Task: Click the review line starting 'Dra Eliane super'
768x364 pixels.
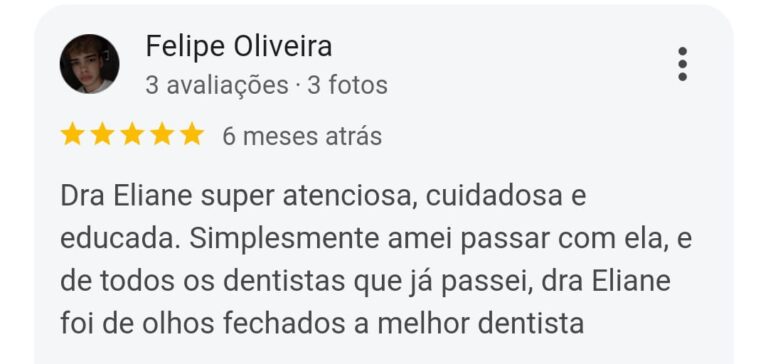Action: coord(323,197)
